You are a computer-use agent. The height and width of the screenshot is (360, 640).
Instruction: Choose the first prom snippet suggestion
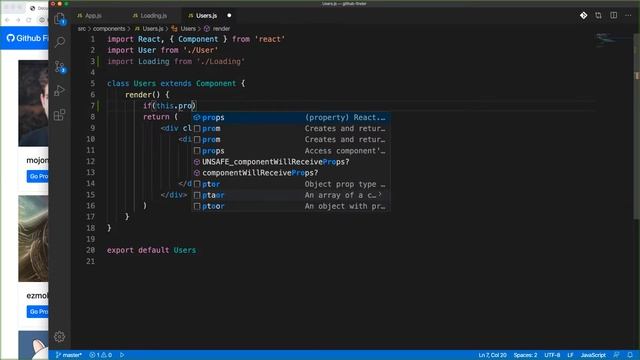click(290, 129)
